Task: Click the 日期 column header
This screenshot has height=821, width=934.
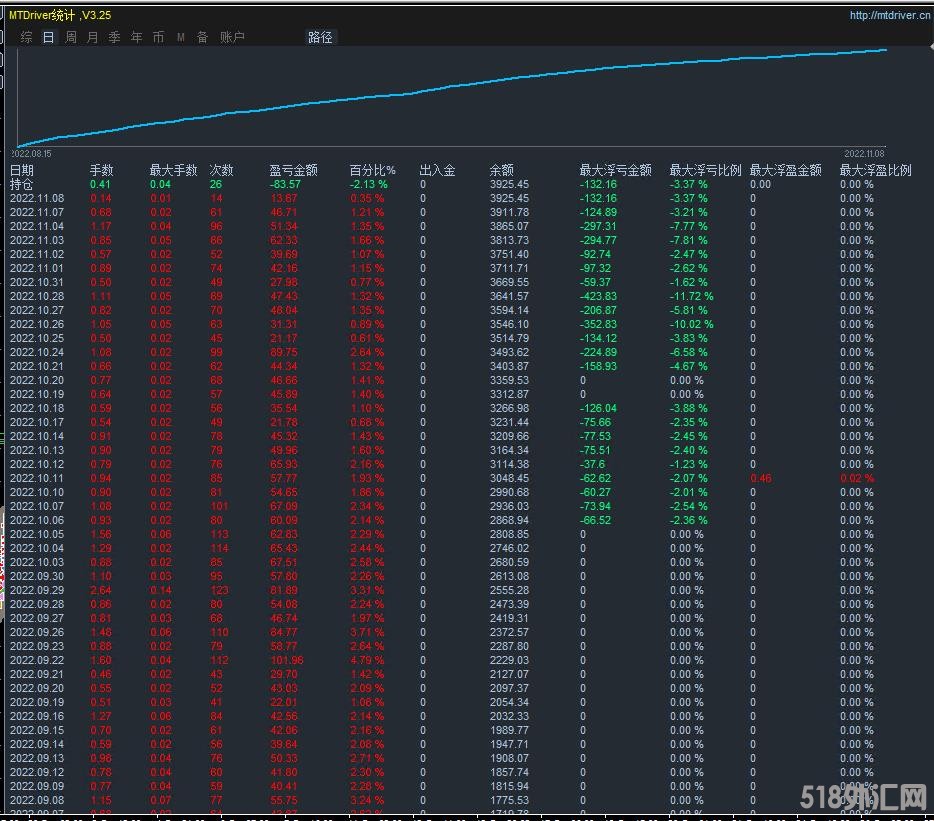Action: click(x=21, y=170)
